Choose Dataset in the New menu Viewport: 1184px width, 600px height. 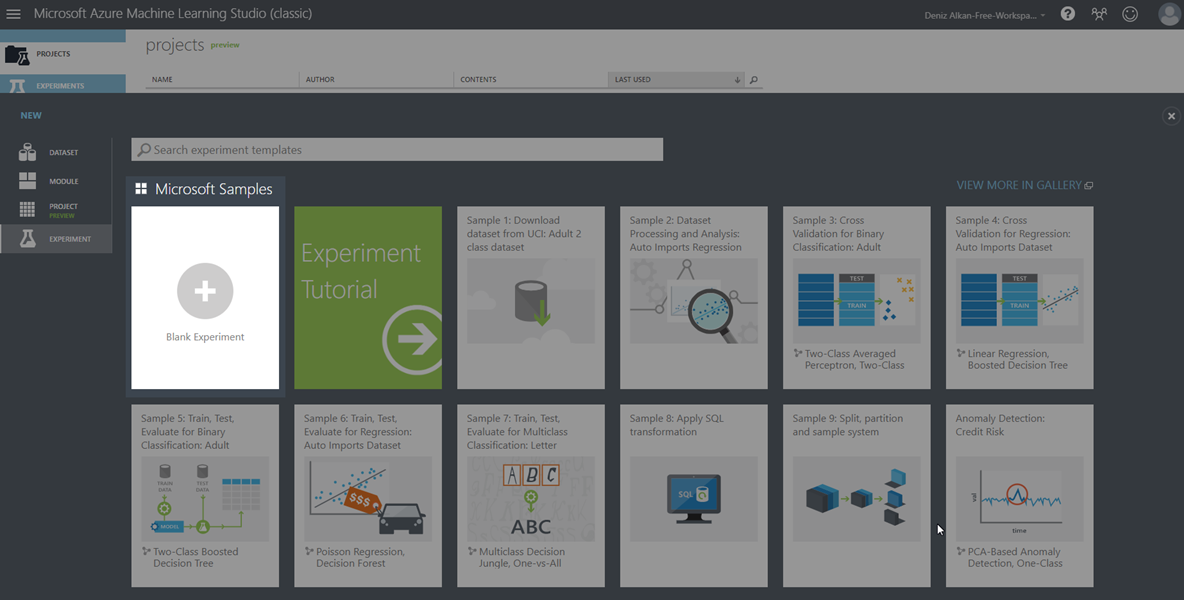click(57, 152)
